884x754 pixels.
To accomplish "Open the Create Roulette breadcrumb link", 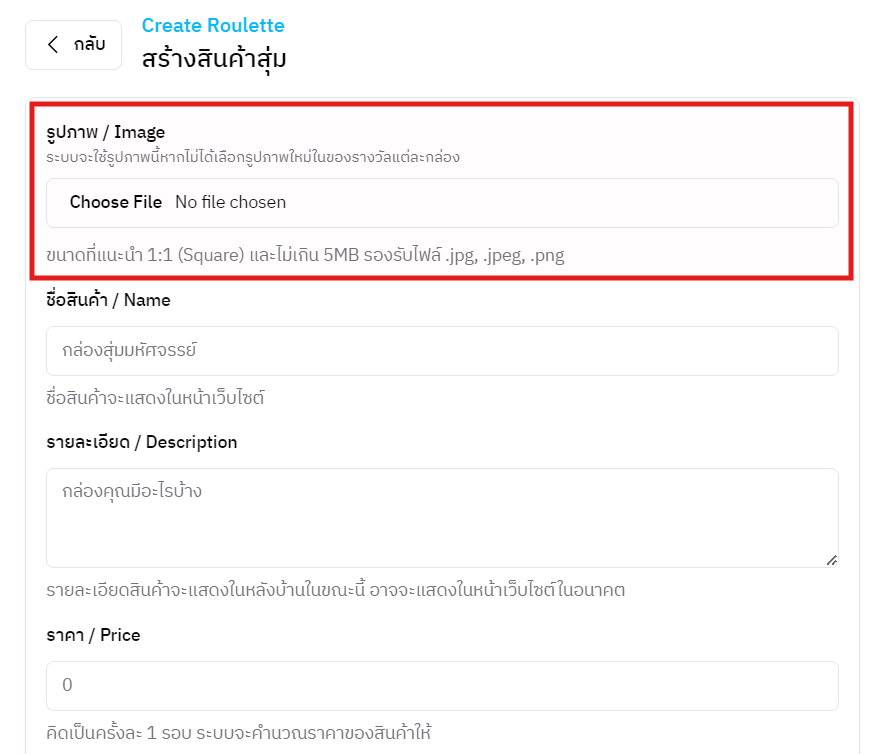I will click(x=212, y=26).
